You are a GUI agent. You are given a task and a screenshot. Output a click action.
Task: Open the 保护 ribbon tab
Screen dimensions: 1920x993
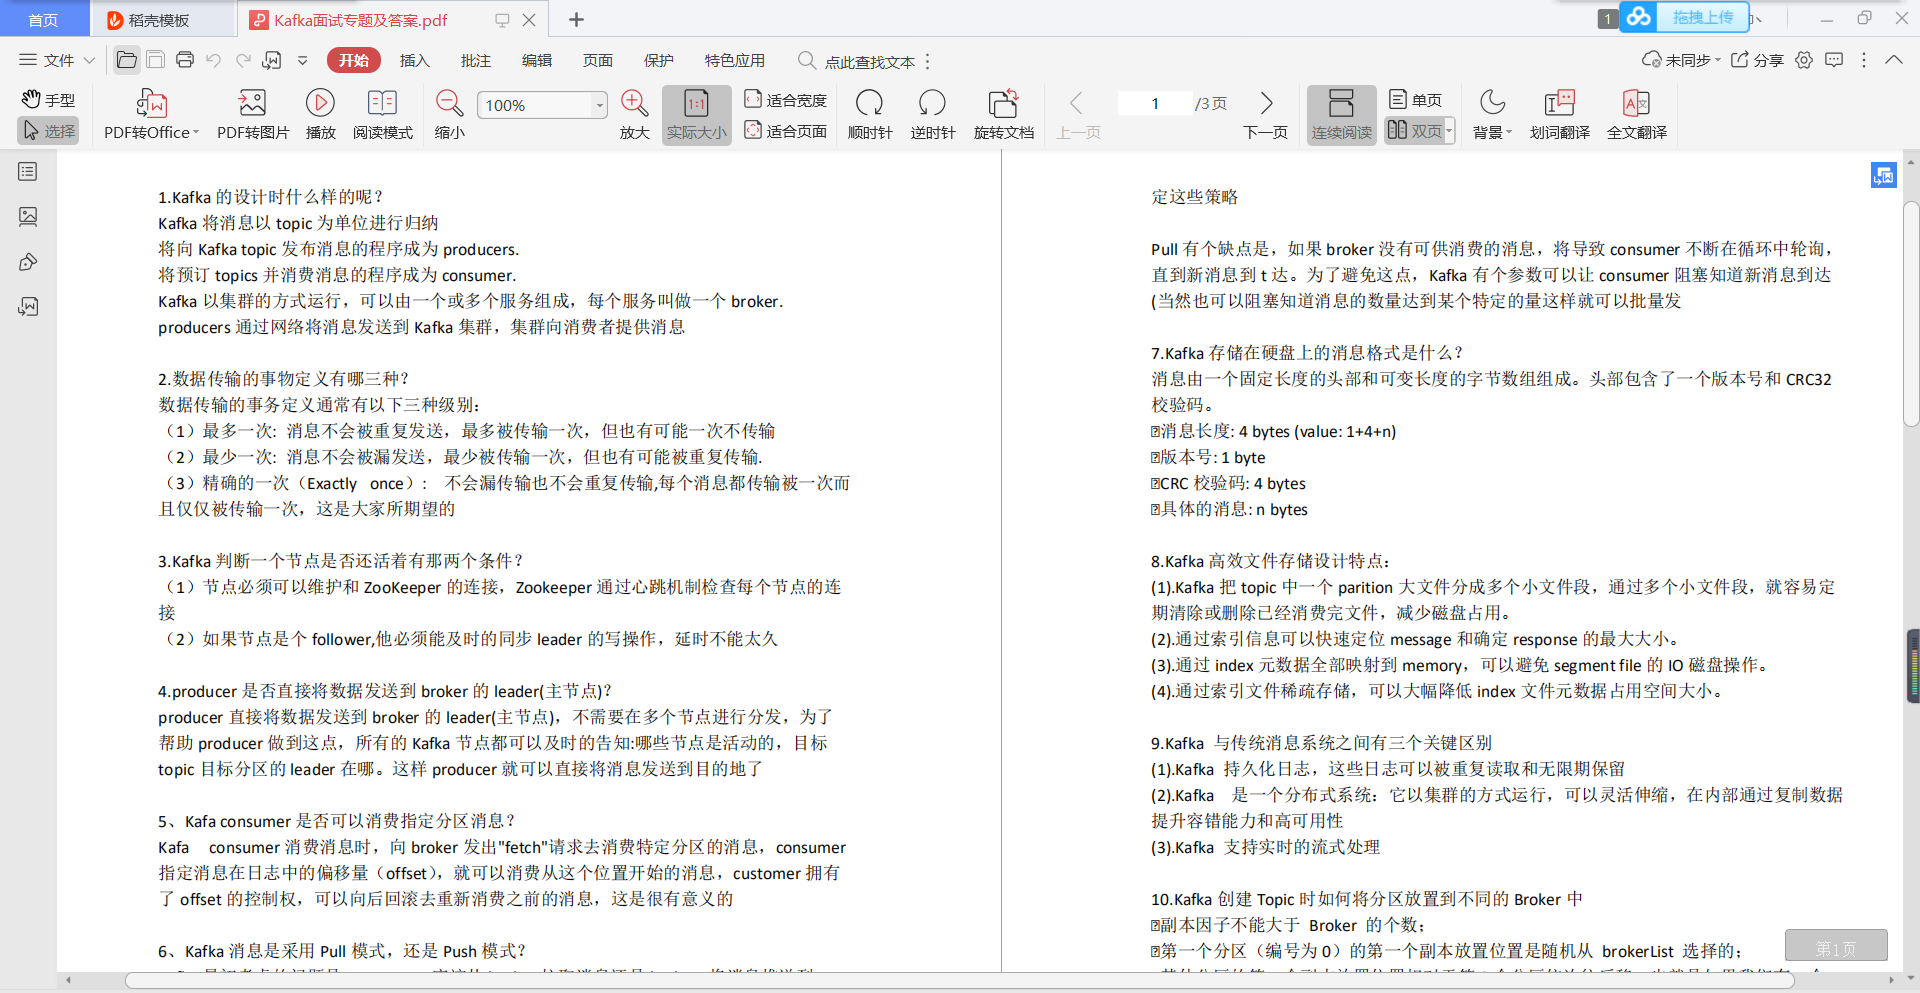(658, 60)
